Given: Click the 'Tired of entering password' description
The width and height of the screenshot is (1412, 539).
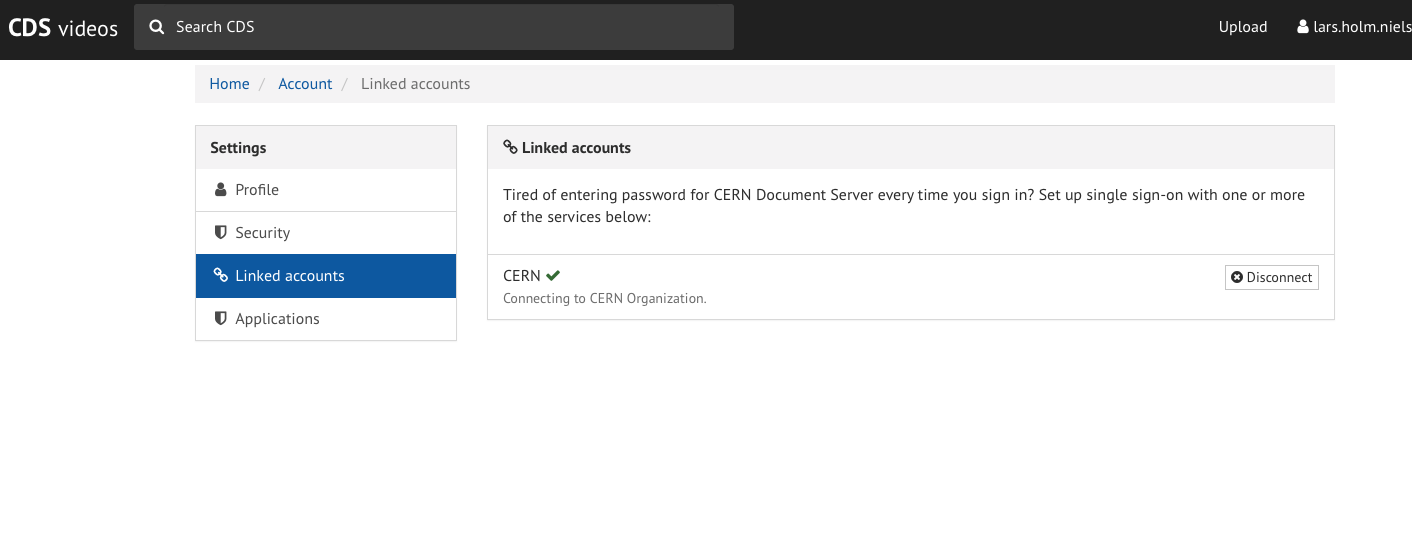Looking at the screenshot, I should [904, 206].
